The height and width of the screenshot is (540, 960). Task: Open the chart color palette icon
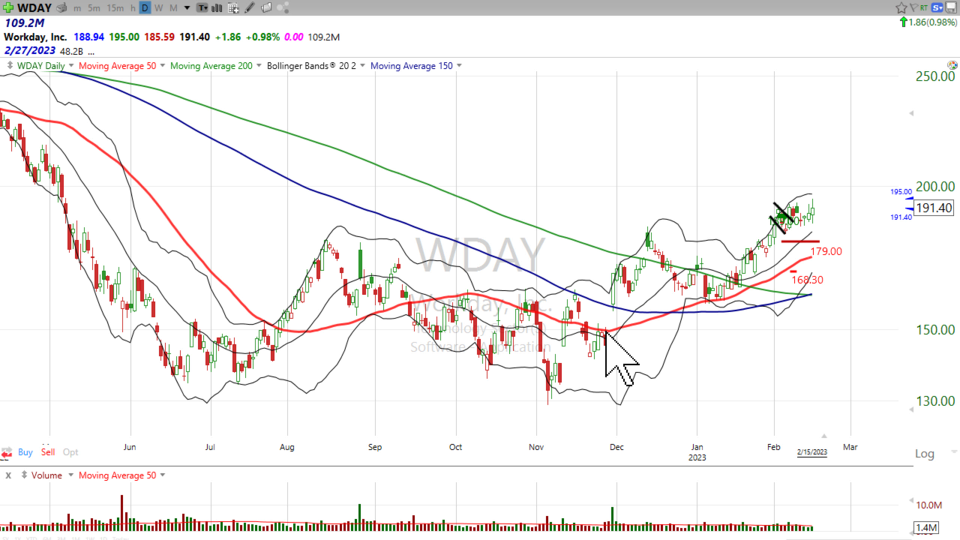(284, 8)
